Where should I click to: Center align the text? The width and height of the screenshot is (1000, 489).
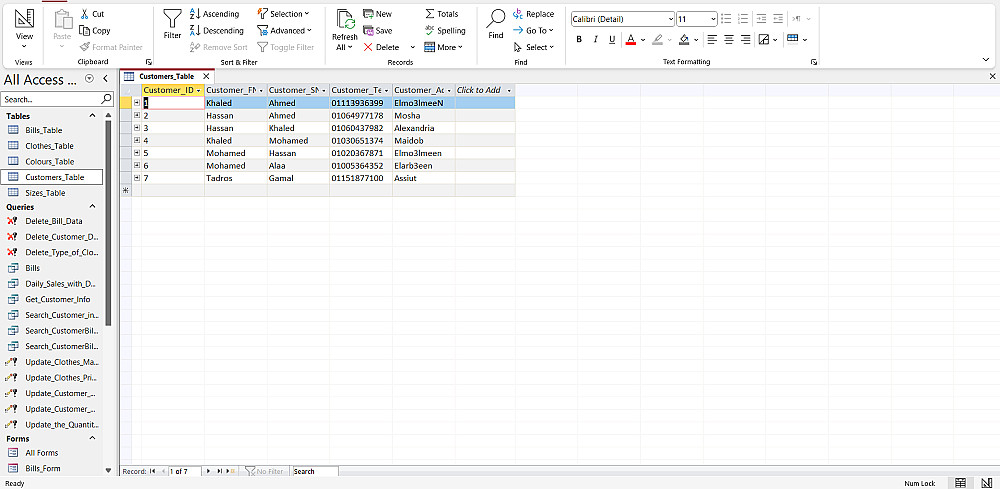point(728,40)
